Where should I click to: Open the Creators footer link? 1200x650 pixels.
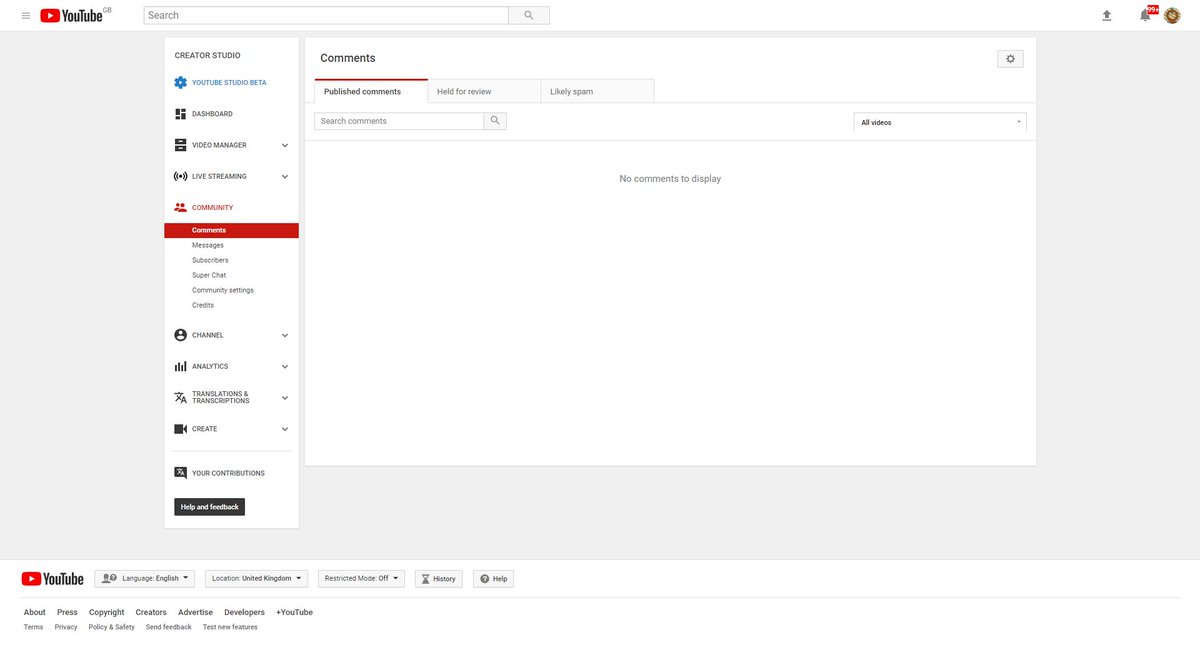pyautogui.click(x=151, y=612)
